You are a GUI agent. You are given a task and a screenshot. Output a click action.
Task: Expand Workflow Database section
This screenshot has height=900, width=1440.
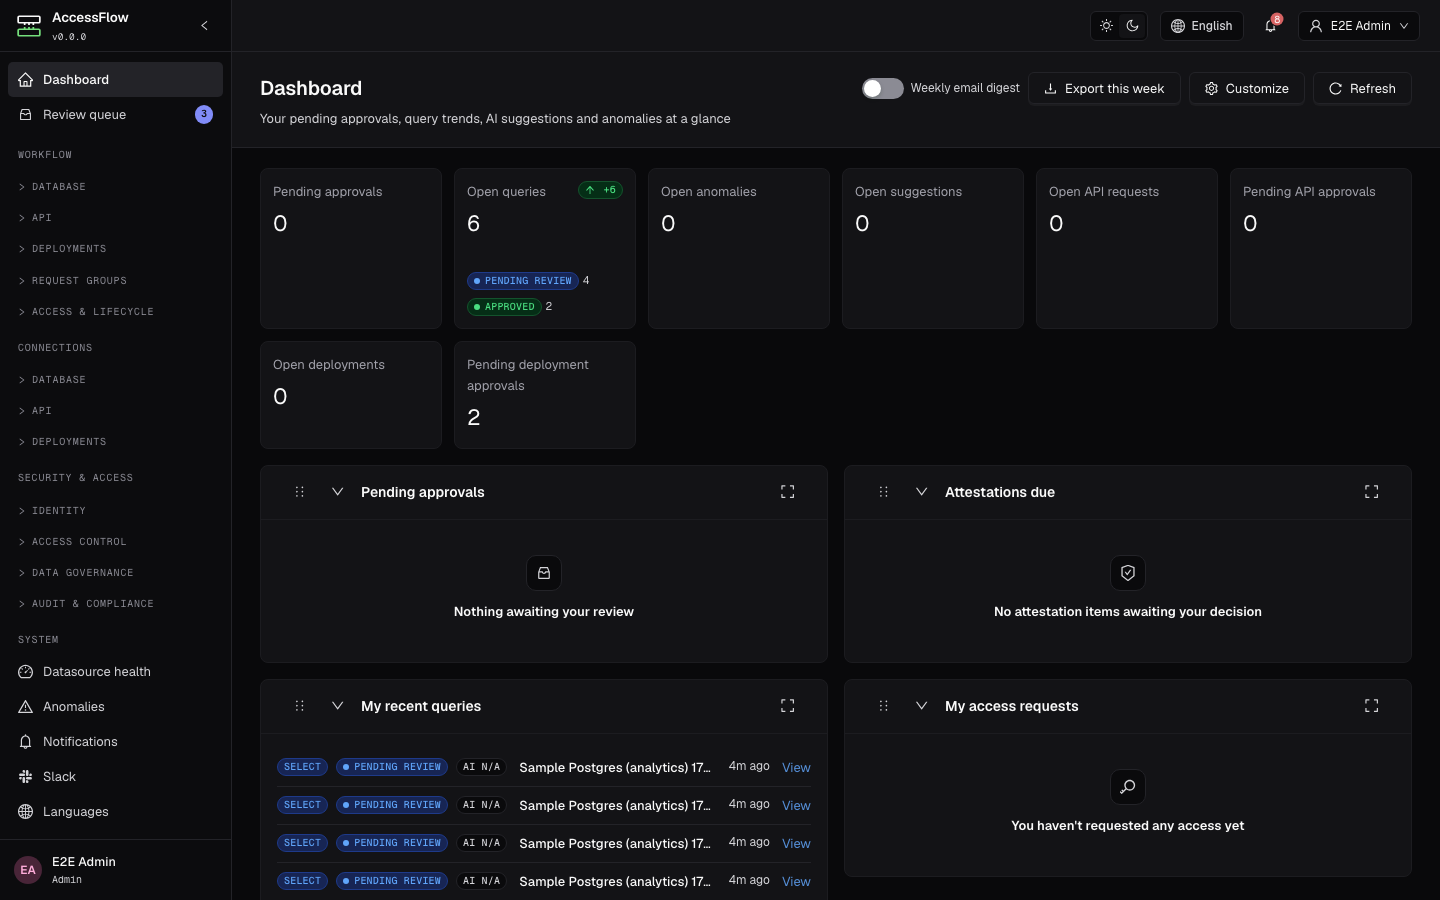(115, 187)
